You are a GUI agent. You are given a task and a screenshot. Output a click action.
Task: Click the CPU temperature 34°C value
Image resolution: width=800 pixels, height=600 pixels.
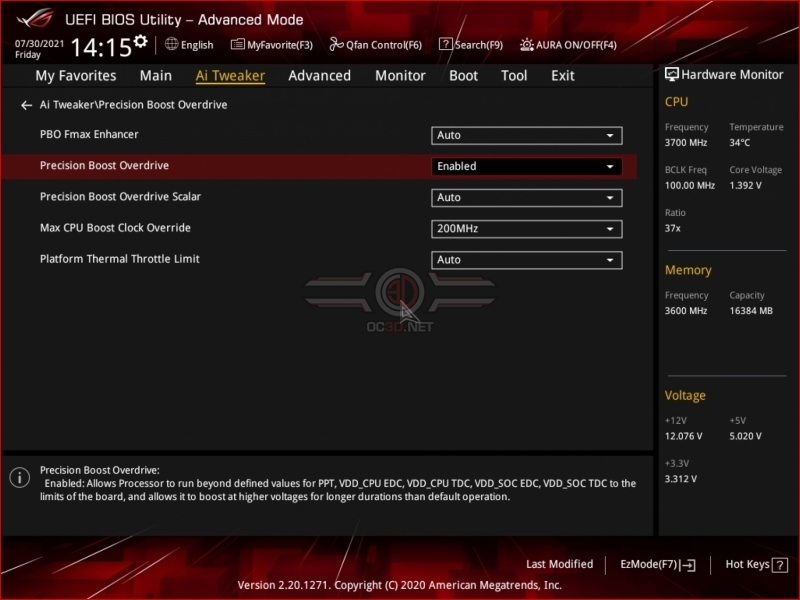point(739,142)
